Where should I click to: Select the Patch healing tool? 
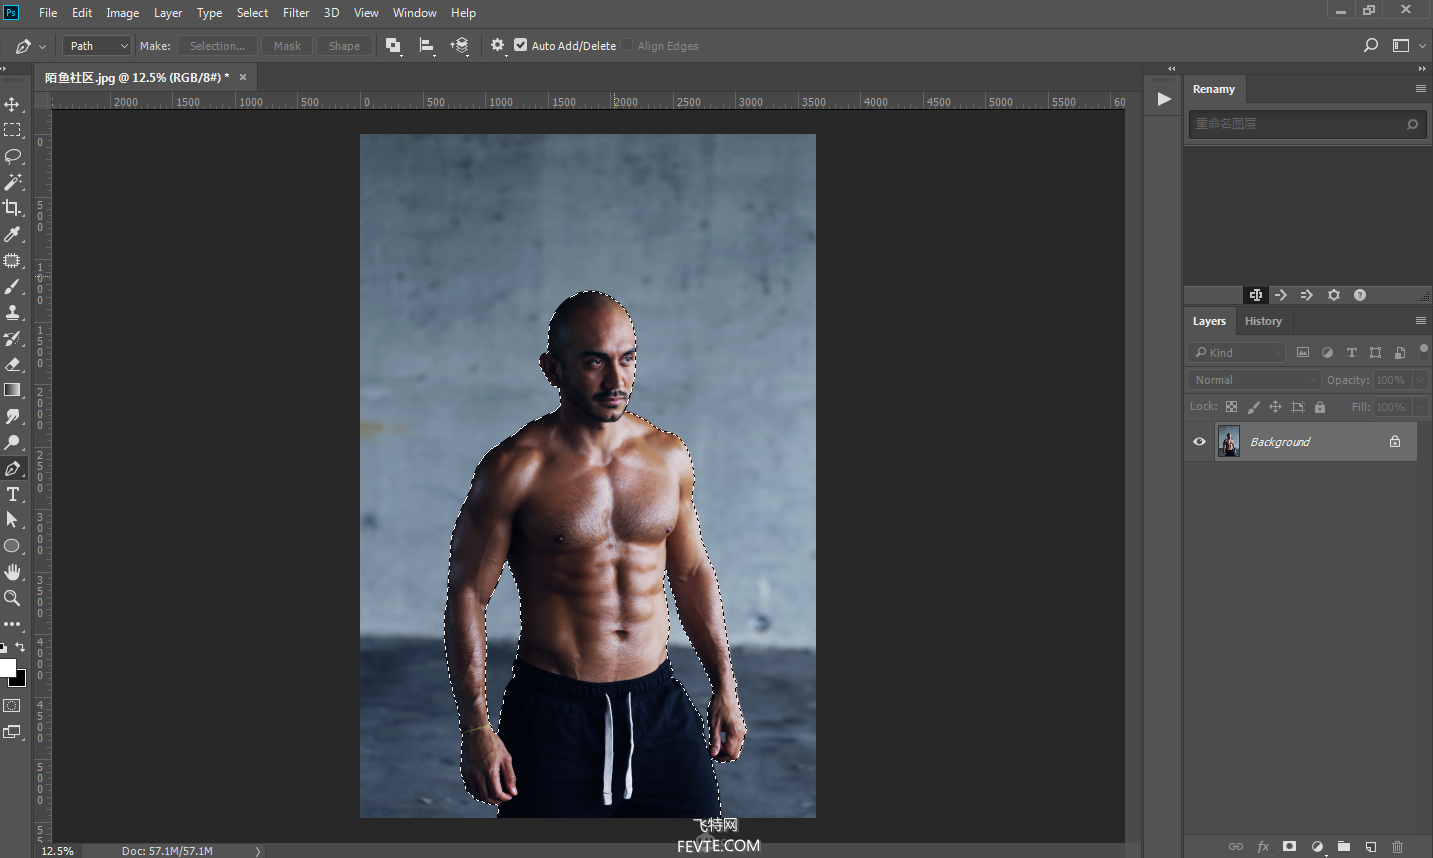pyautogui.click(x=12, y=260)
